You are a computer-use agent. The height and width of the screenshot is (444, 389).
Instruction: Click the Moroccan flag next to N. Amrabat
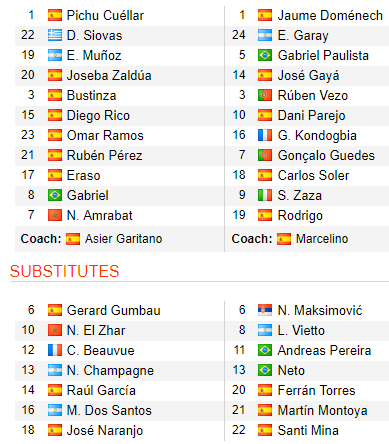point(55,215)
